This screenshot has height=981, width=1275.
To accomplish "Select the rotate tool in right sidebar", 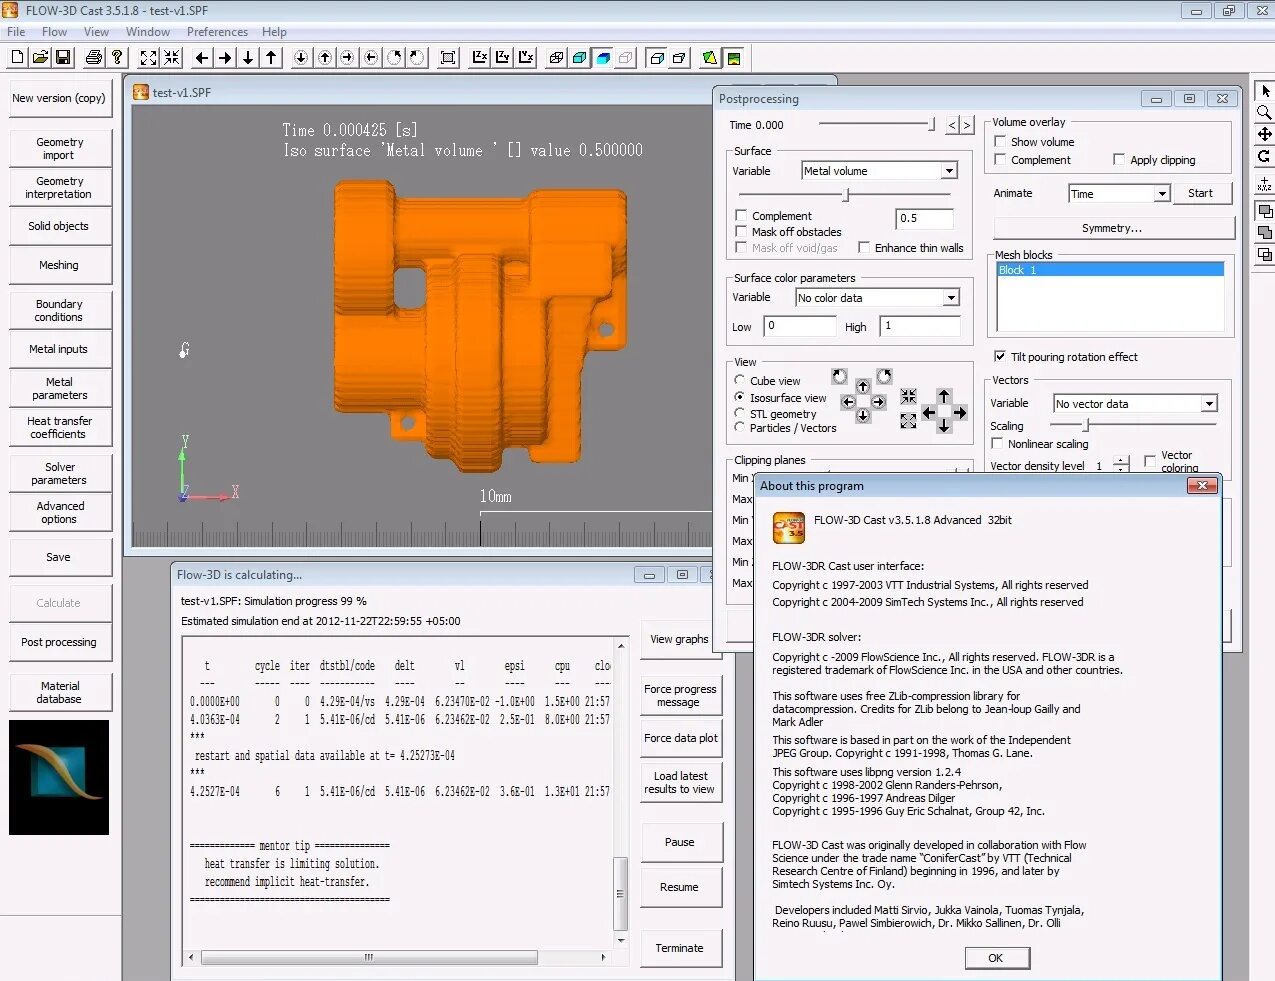I will click(1264, 156).
